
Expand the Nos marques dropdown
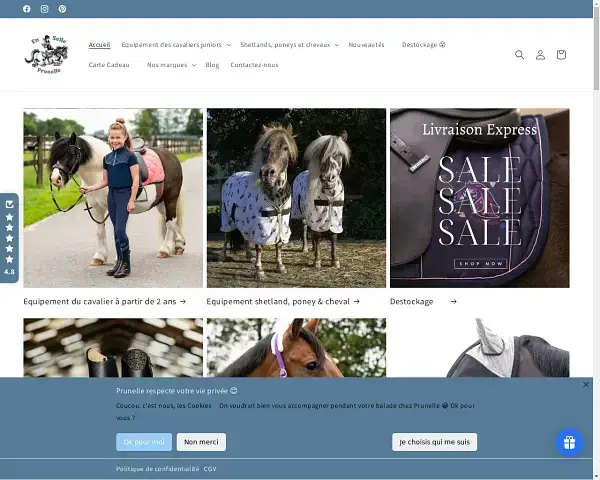click(x=171, y=65)
